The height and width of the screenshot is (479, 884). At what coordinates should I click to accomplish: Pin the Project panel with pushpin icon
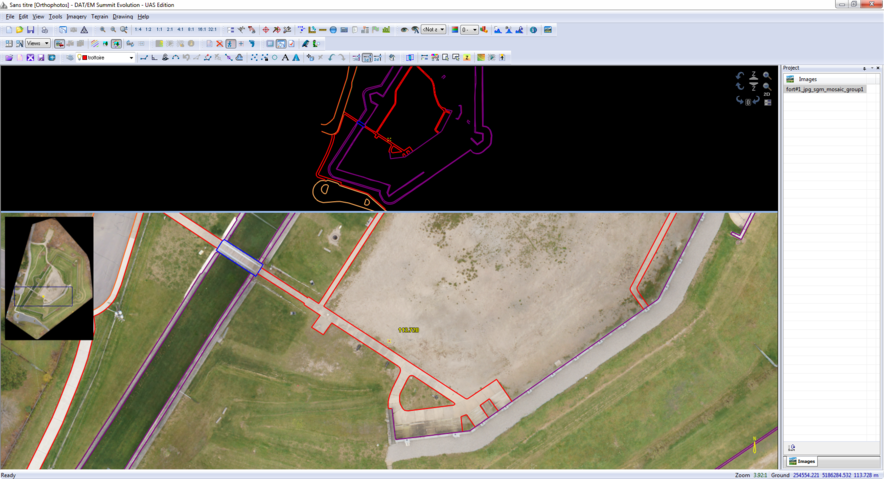click(864, 68)
